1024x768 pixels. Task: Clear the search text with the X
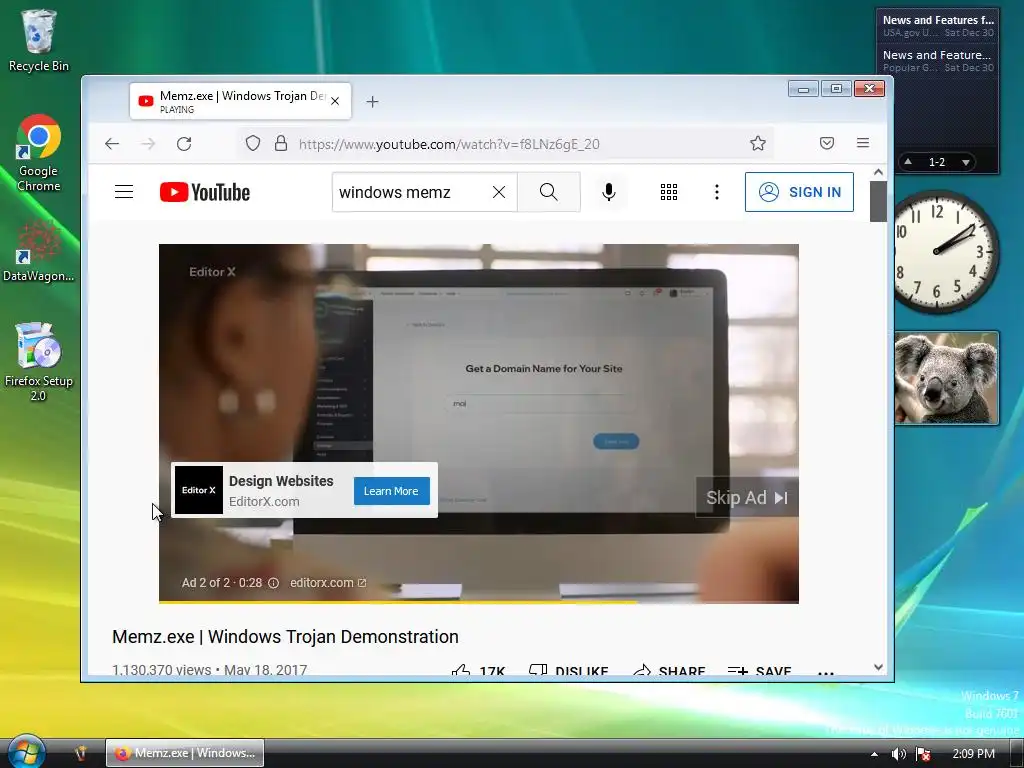point(499,192)
